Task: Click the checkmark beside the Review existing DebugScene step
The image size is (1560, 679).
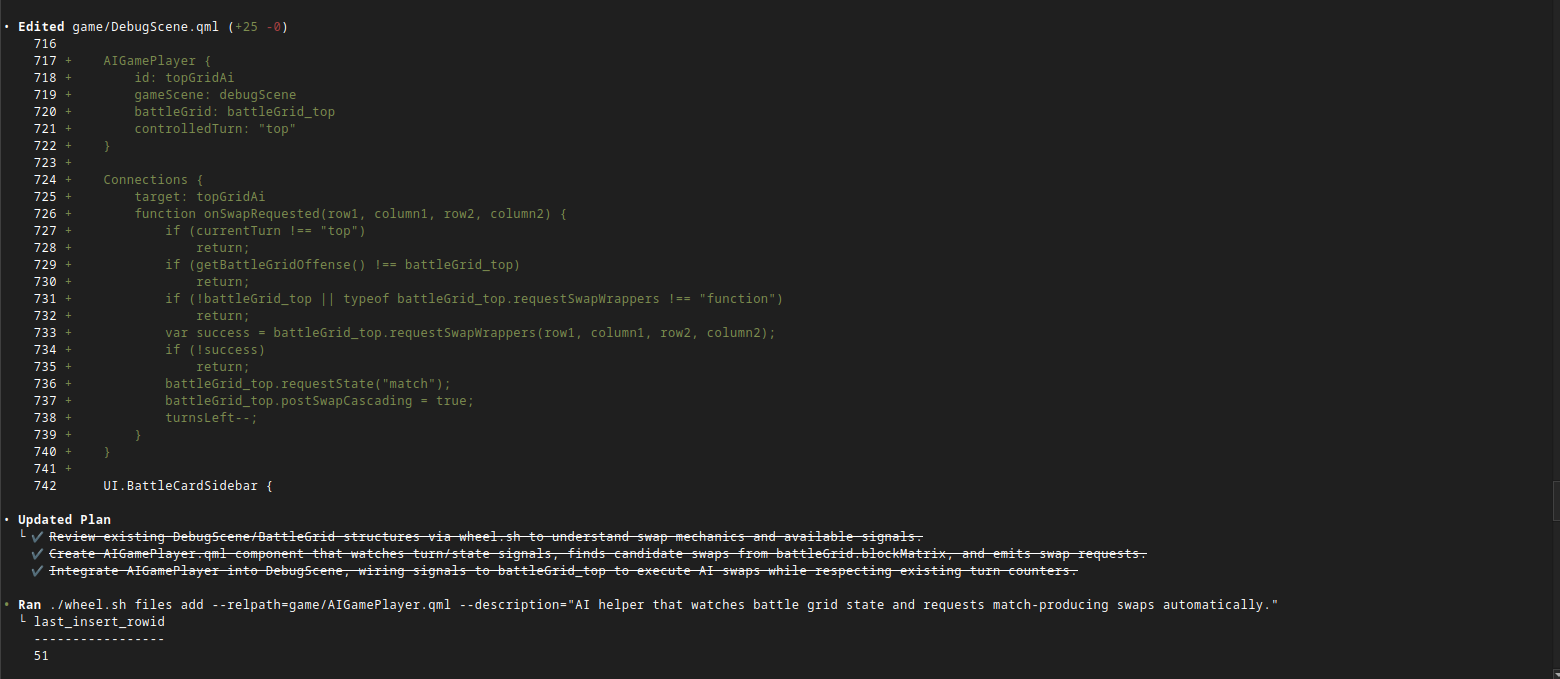Action: pyautogui.click(x=38, y=537)
